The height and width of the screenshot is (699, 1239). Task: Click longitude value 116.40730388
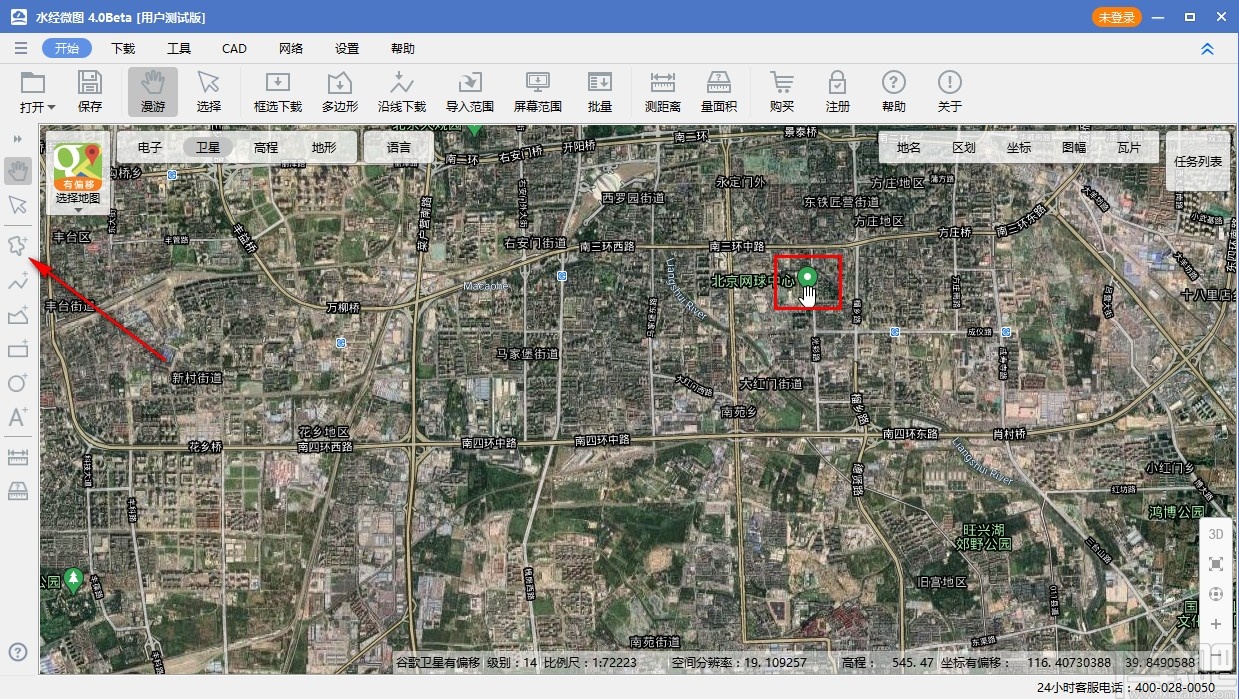click(1069, 663)
